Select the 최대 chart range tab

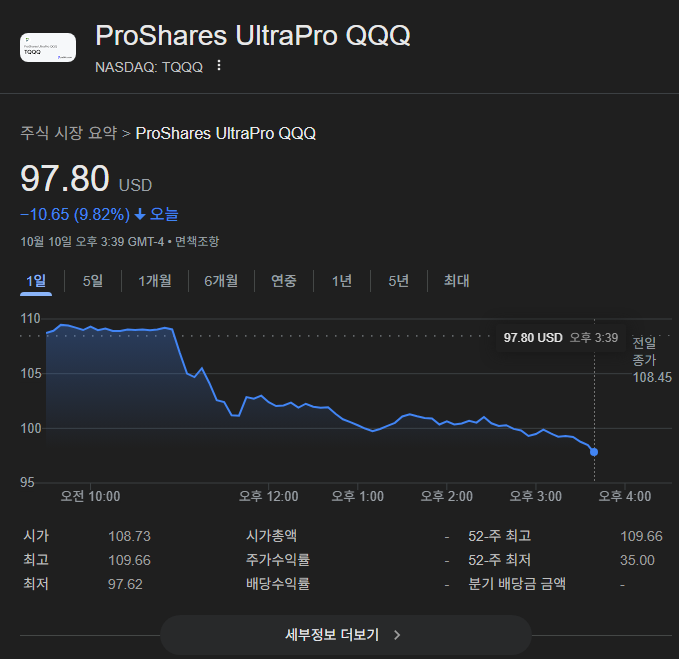456,281
